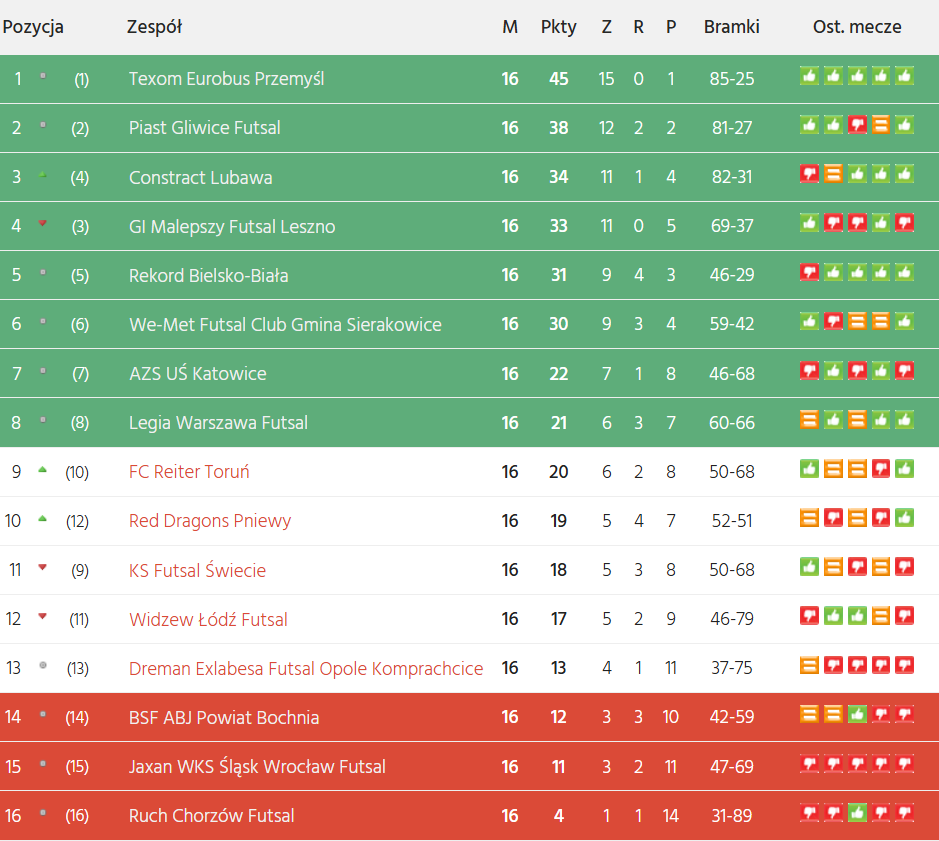939x841 pixels.
Task: Click the red loss icon in Rekord Bielsko-Biała row
Action: click(809, 272)
